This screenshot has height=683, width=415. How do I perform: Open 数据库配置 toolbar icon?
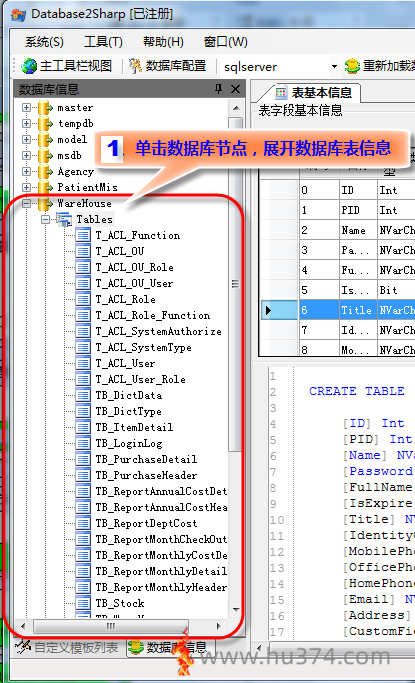click(135, 66)
